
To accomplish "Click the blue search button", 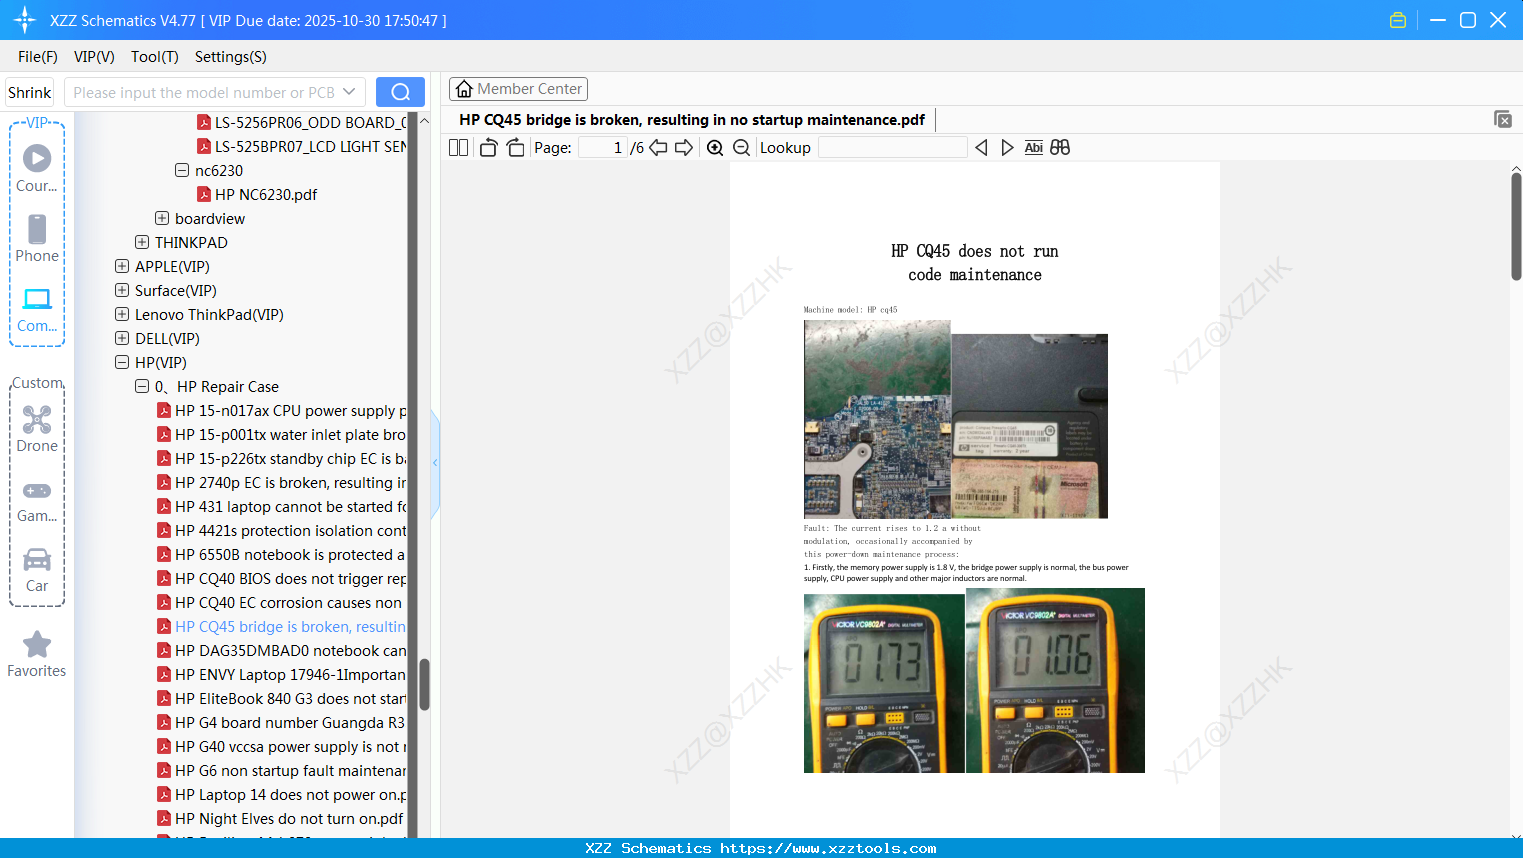I will (400, 92).
